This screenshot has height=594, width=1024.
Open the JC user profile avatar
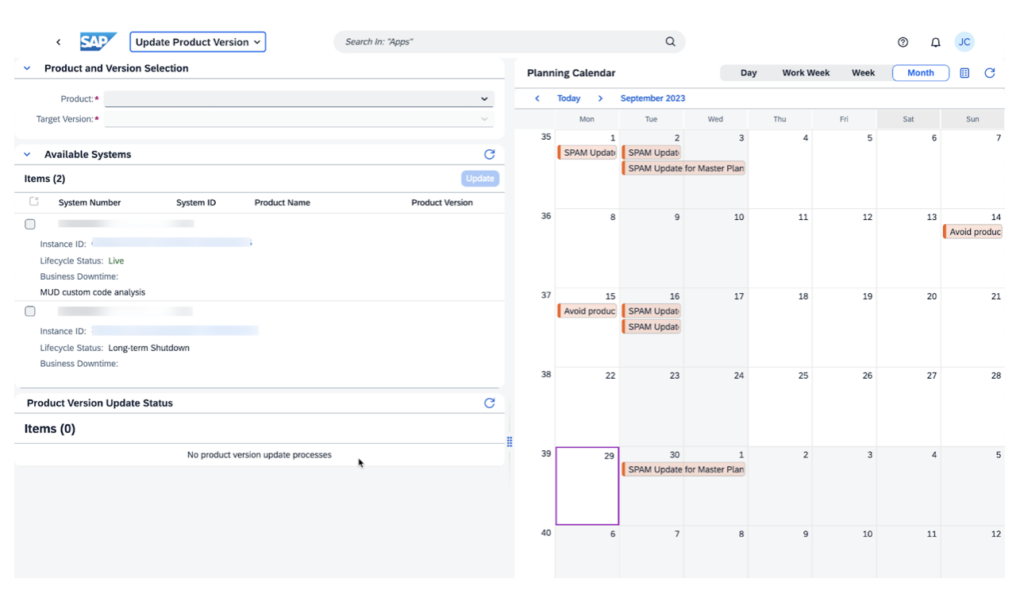[x=964, y=42]
